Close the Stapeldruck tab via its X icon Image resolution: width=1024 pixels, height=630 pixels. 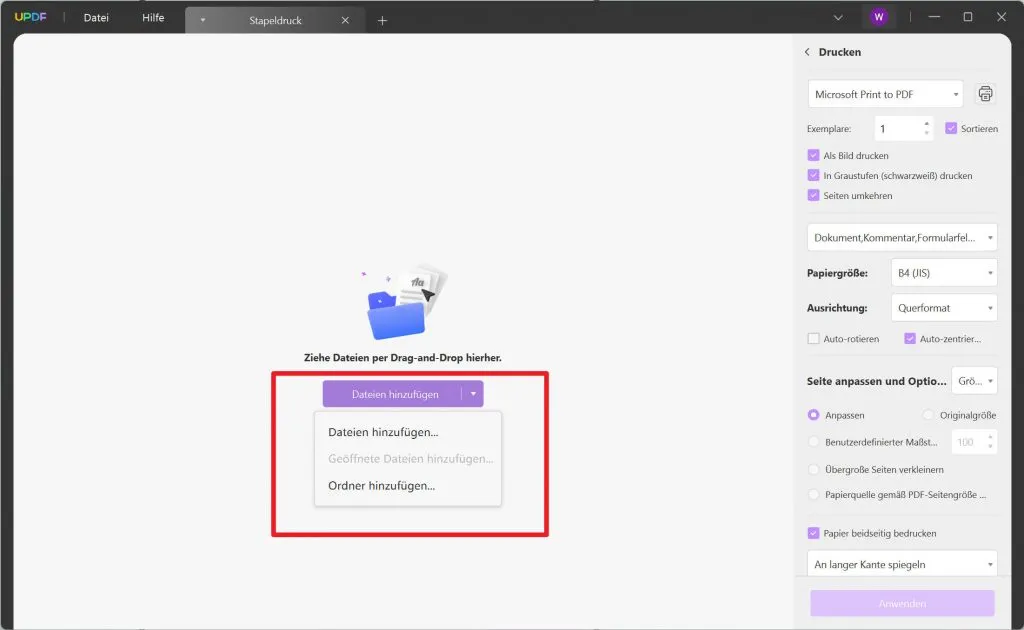point(345,18)
